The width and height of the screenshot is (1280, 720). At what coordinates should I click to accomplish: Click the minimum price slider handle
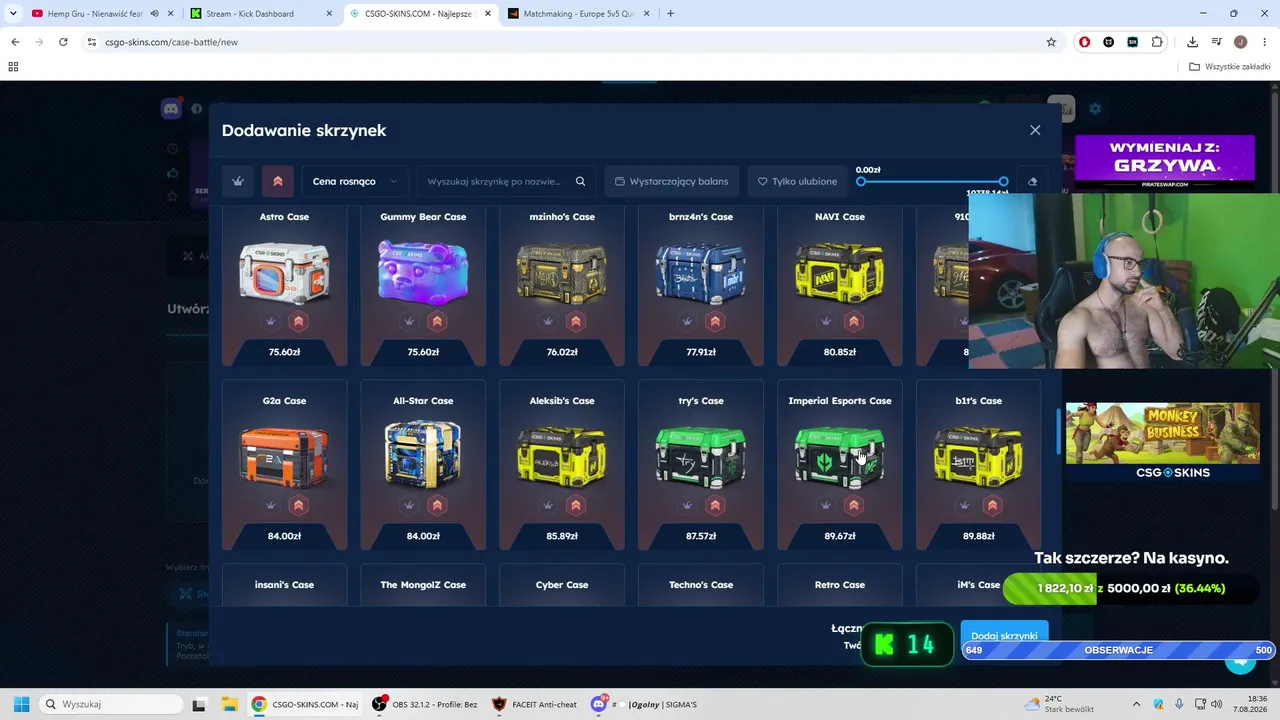(861, 182)
